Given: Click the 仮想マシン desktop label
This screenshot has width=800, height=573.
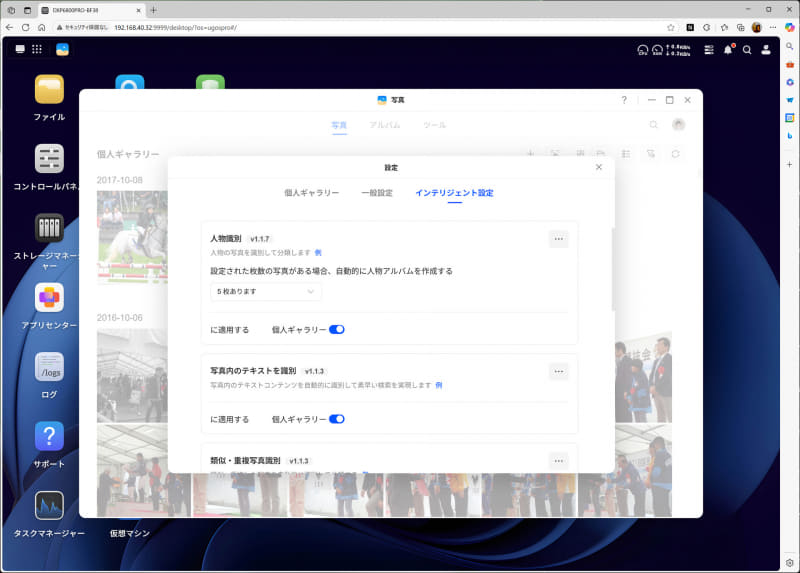Looking at the screenshot, I should [x=130, y=533].
